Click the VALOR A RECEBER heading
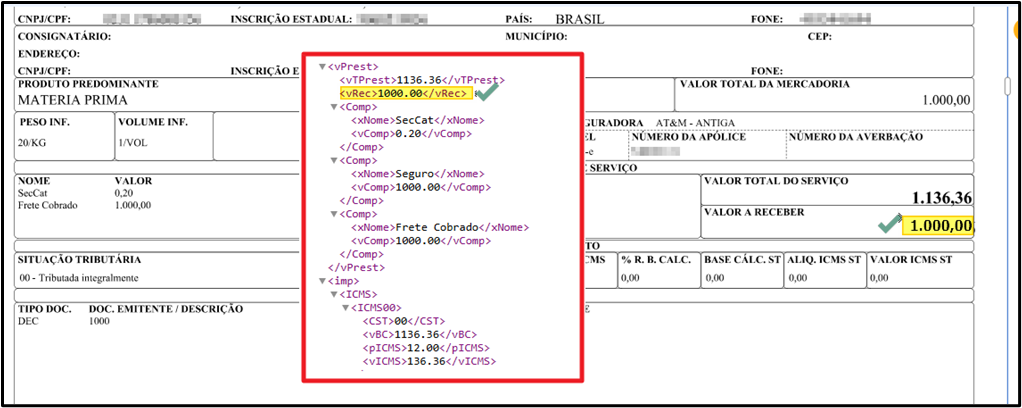Screen dimensions: 1022x408 click(x=755, y=212)
